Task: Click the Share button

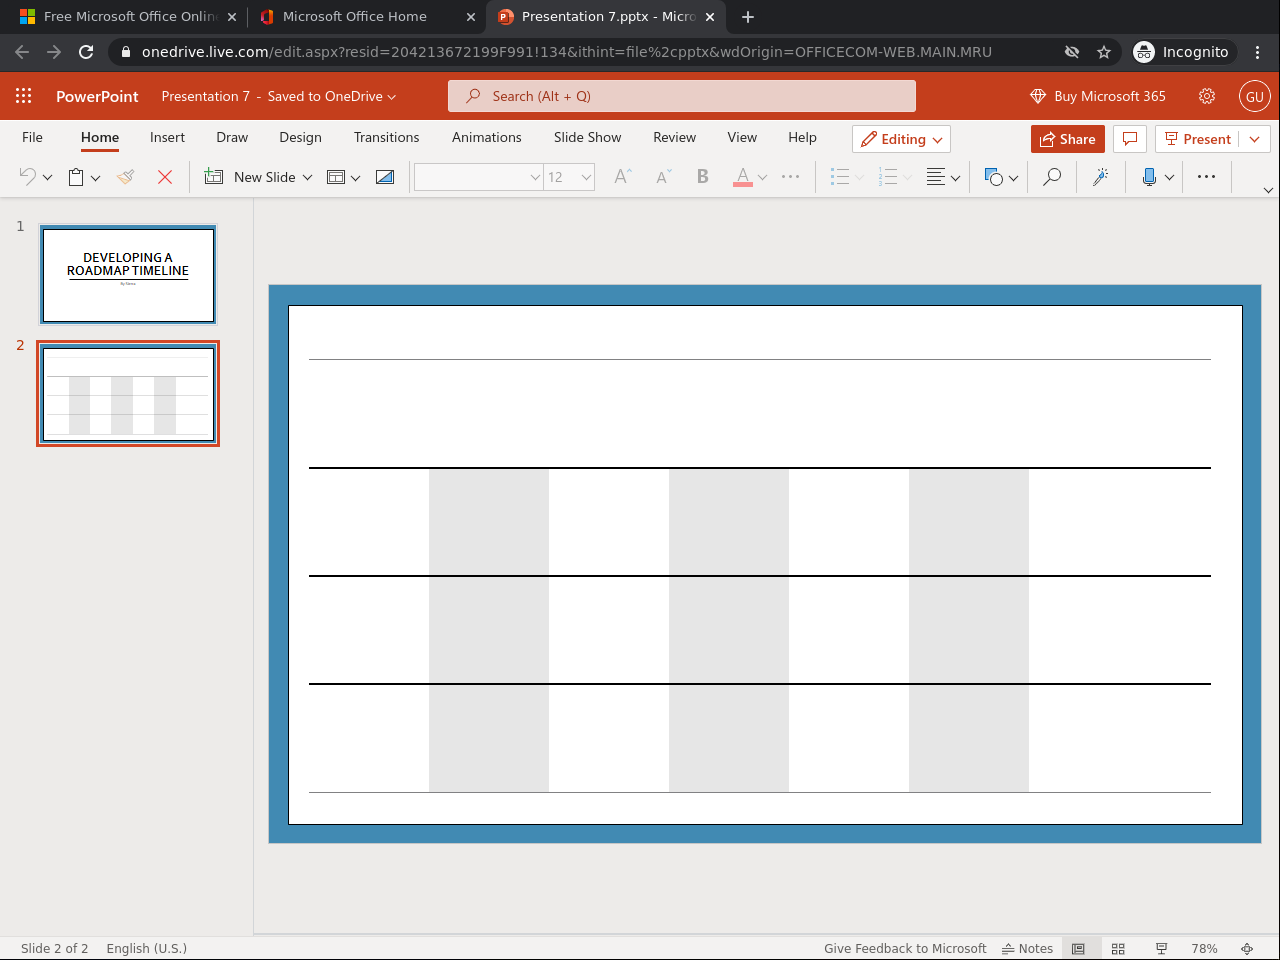Action: coord(1067,139)
